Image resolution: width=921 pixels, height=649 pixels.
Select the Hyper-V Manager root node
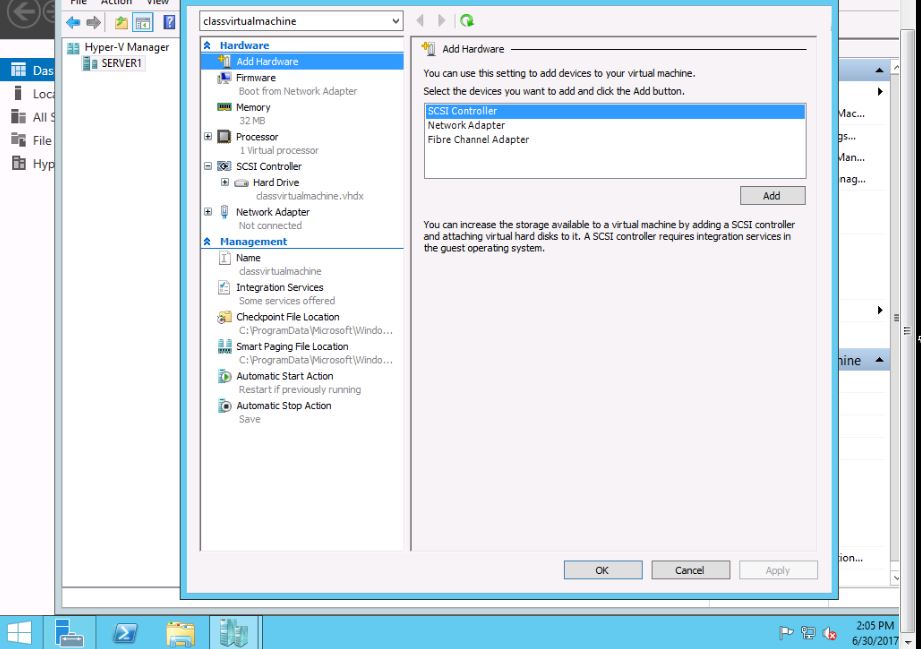[x=126, y=47]
